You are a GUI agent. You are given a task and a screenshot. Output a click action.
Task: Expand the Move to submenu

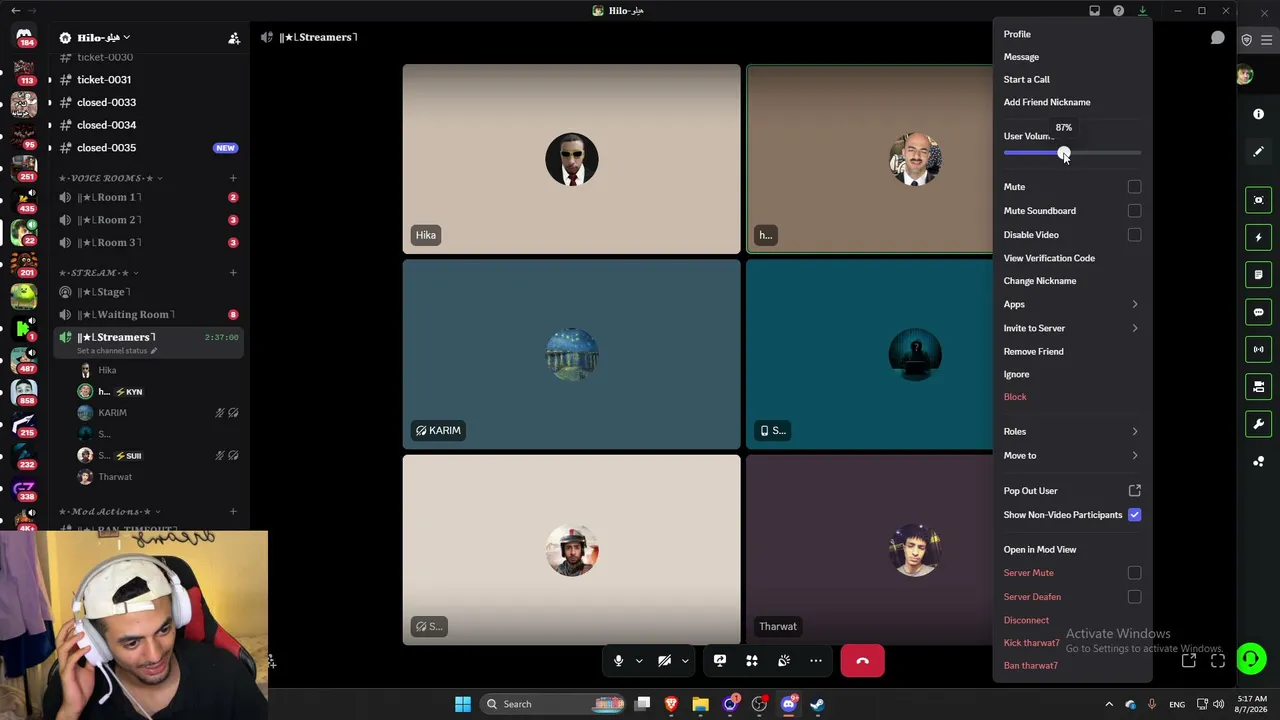[x=1072, y=455]
